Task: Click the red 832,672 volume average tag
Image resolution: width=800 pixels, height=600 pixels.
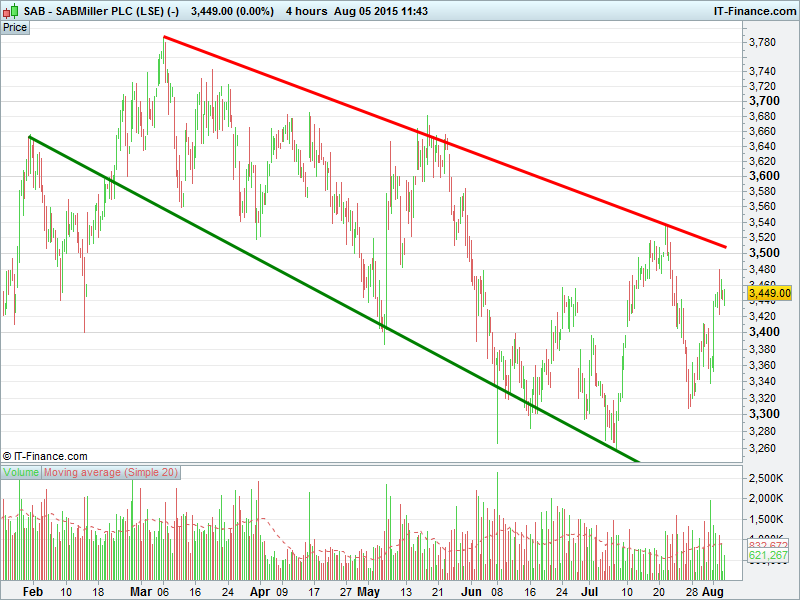Action: pyautogui.click(x=768, y=545)
